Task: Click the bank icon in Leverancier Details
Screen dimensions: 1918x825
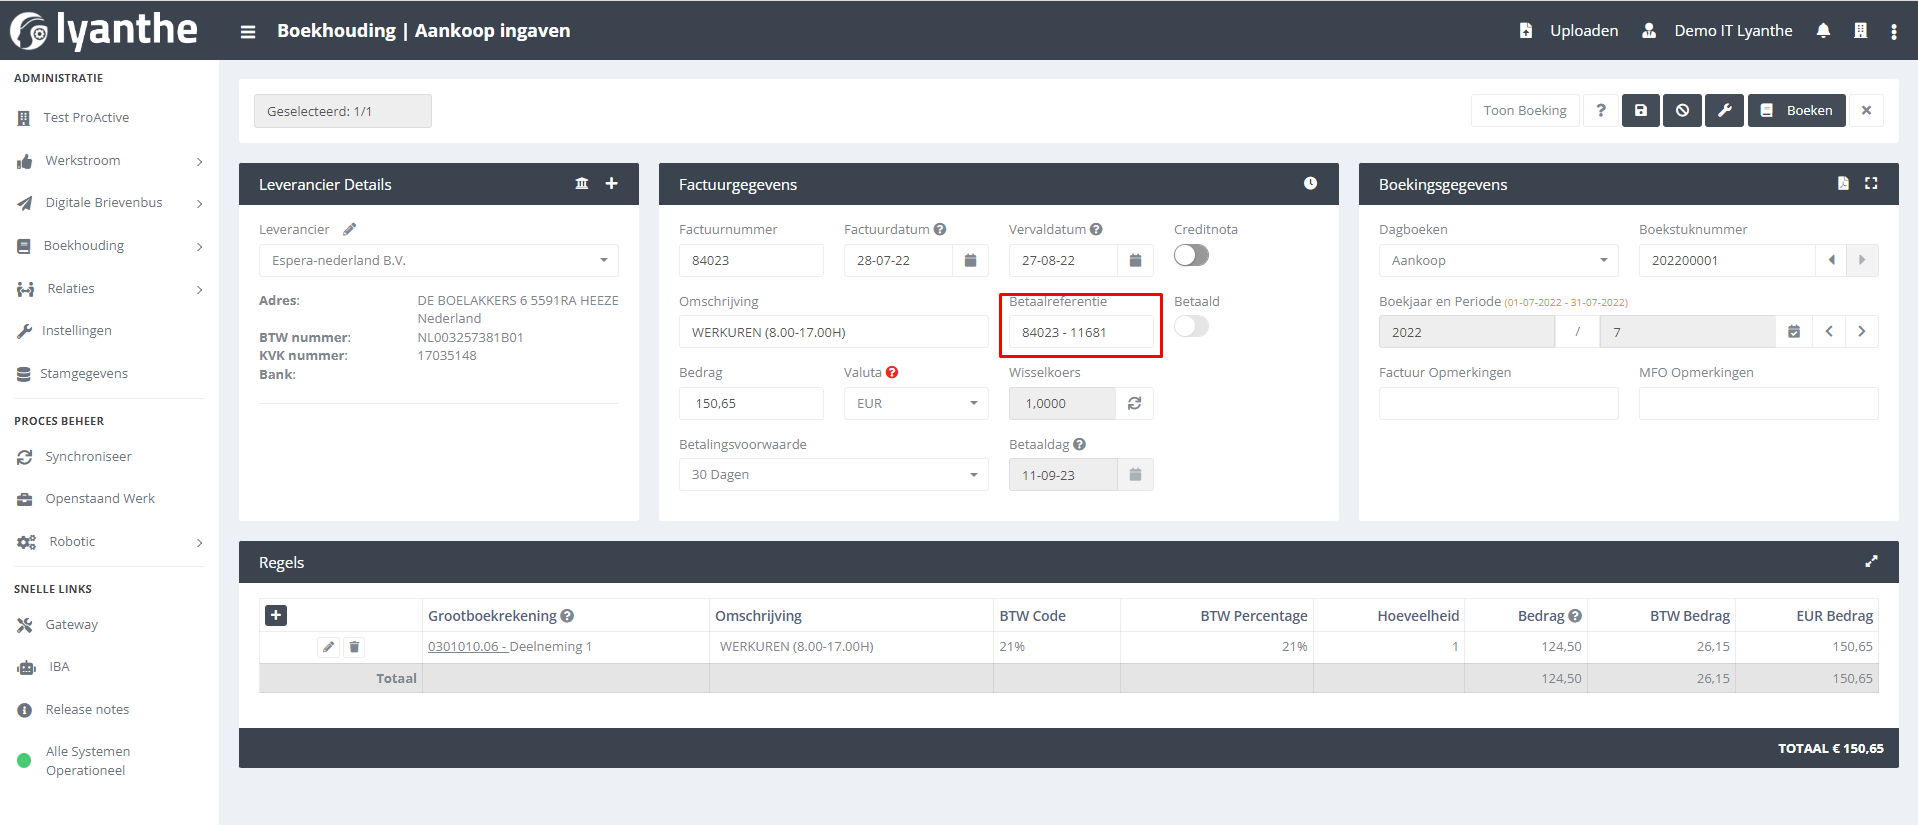Action: point(582,184)
